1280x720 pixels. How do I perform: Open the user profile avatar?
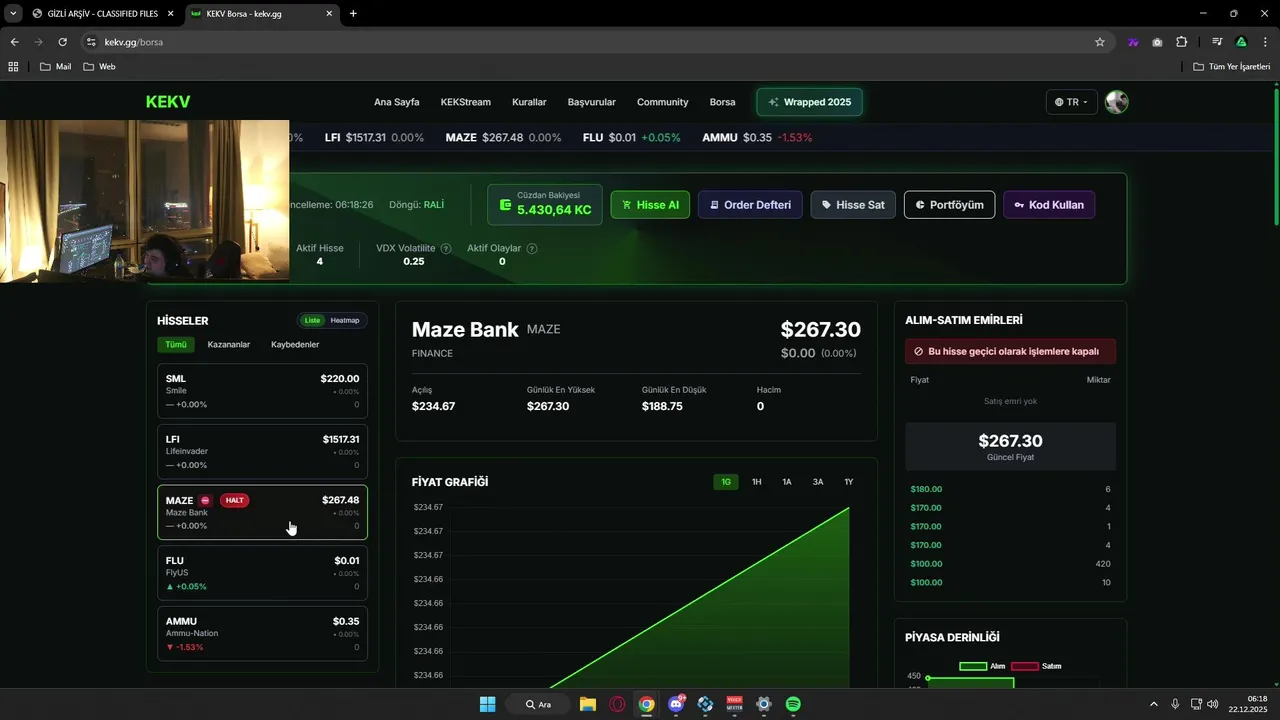tap(1116, 102)
